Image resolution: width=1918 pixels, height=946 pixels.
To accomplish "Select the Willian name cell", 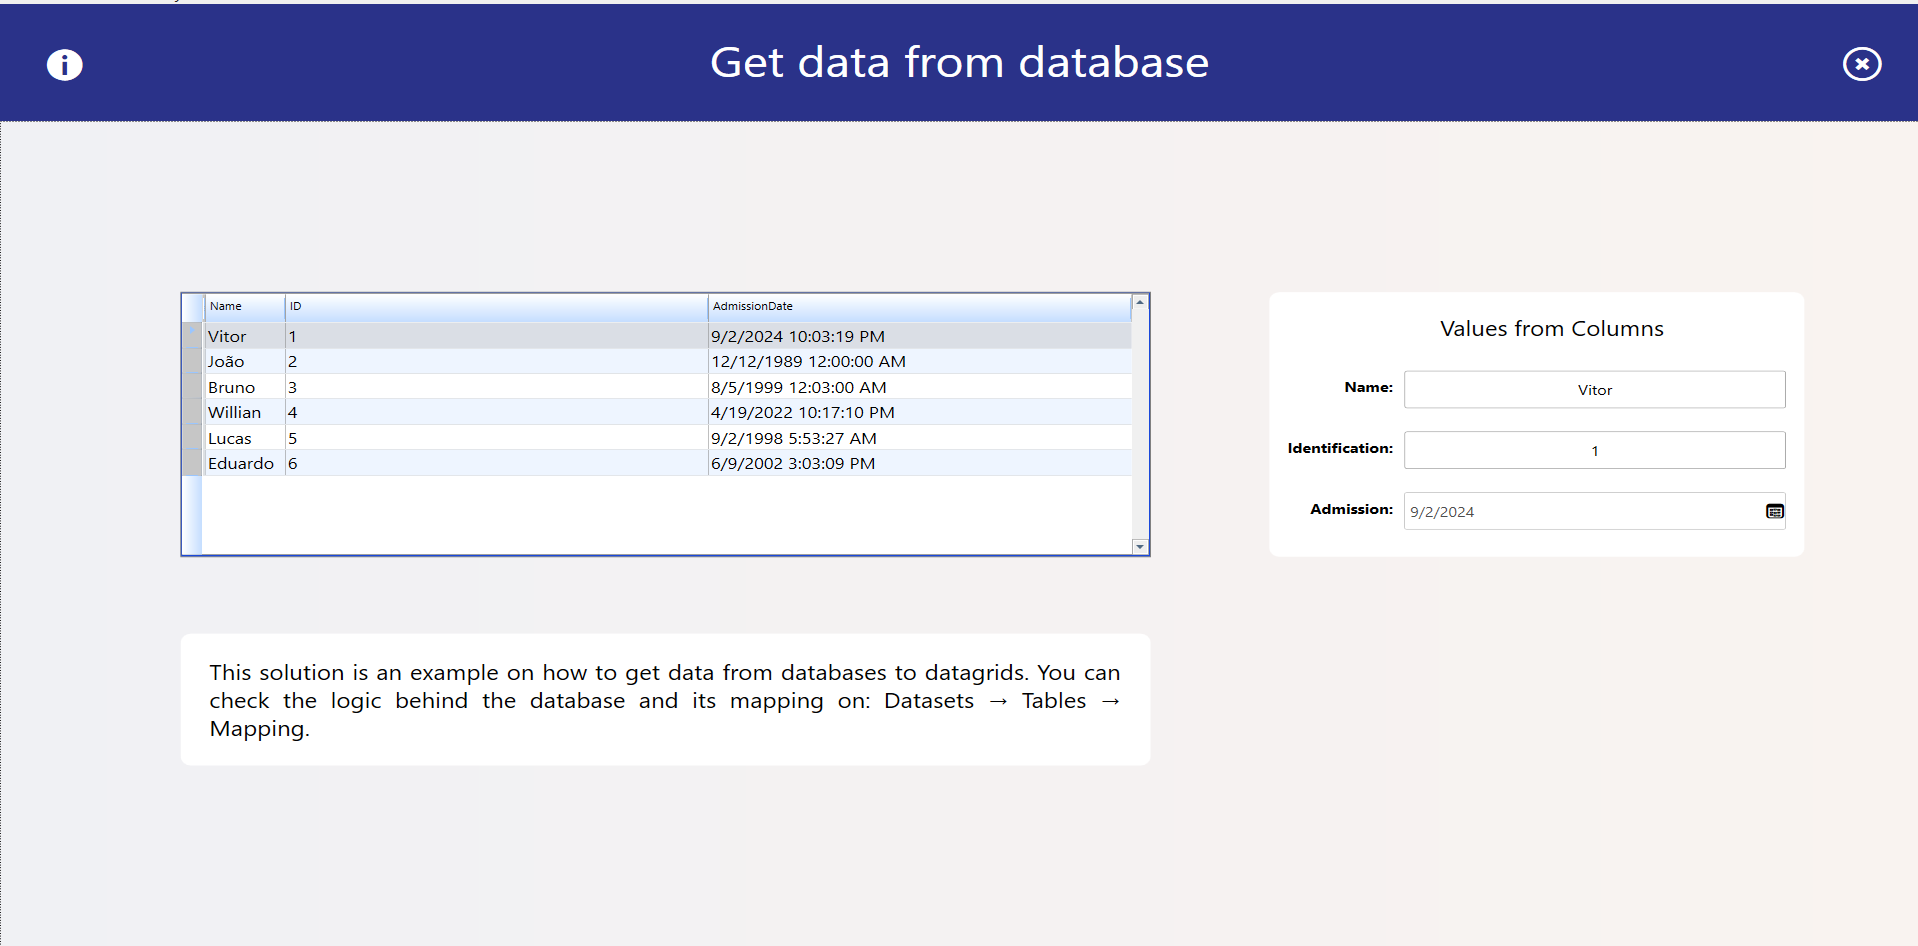I will (235, 413).
